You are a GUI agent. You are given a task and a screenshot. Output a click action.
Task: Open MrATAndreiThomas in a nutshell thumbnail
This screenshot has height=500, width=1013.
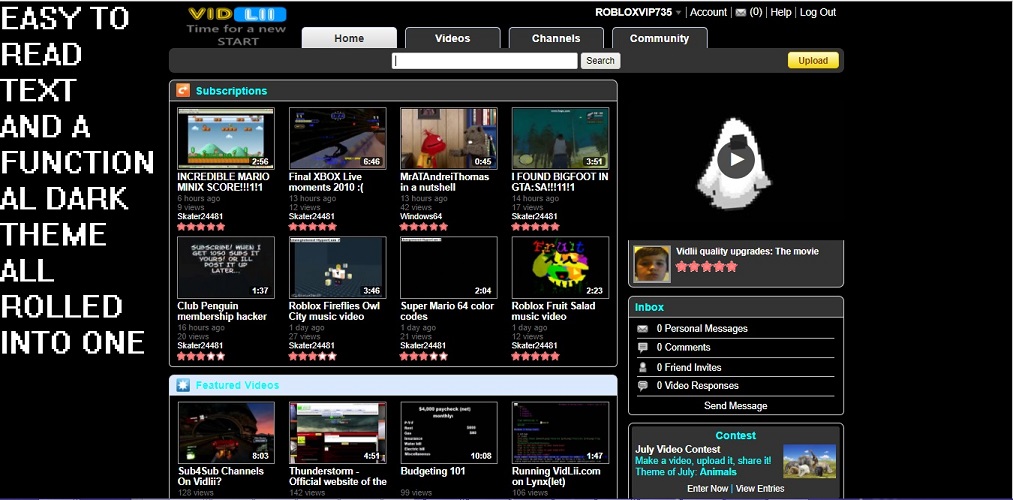coord(449,138)
